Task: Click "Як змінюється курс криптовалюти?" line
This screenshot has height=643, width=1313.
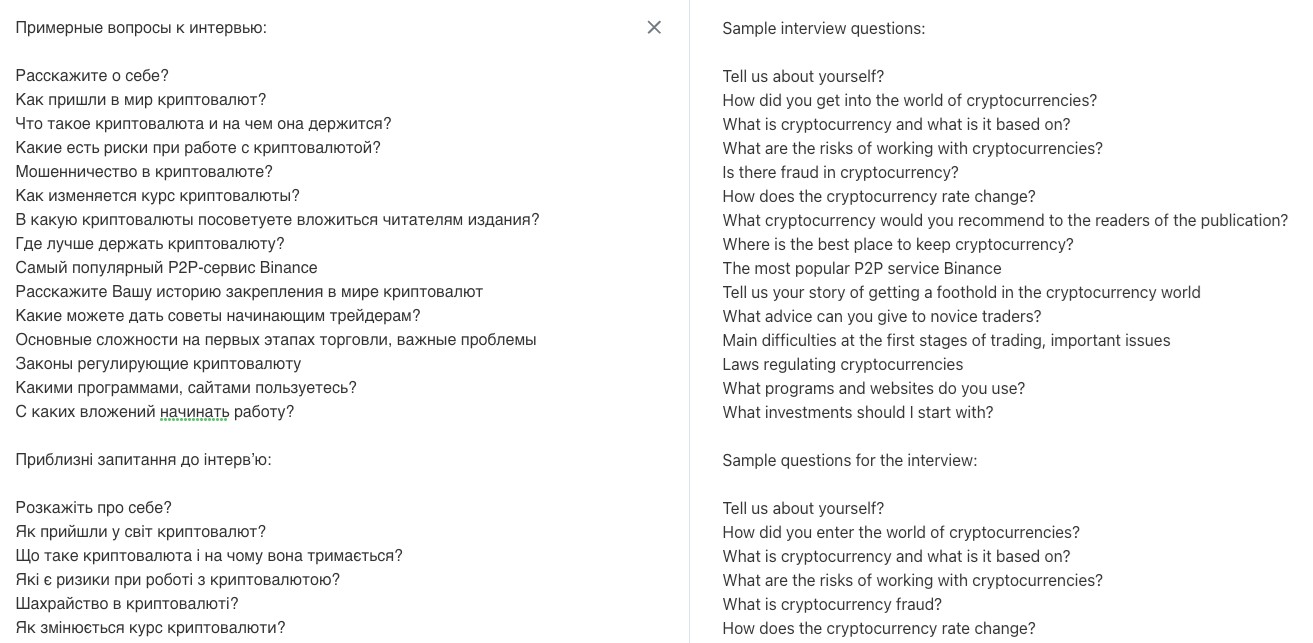Action: coord(150,628)
